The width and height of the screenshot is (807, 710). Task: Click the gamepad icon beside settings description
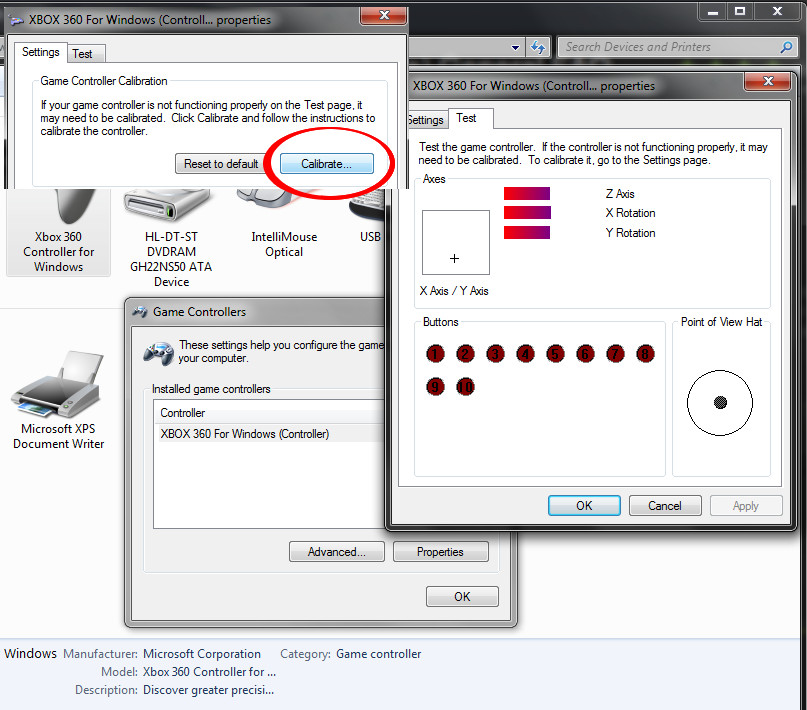(x=159, y=353)
